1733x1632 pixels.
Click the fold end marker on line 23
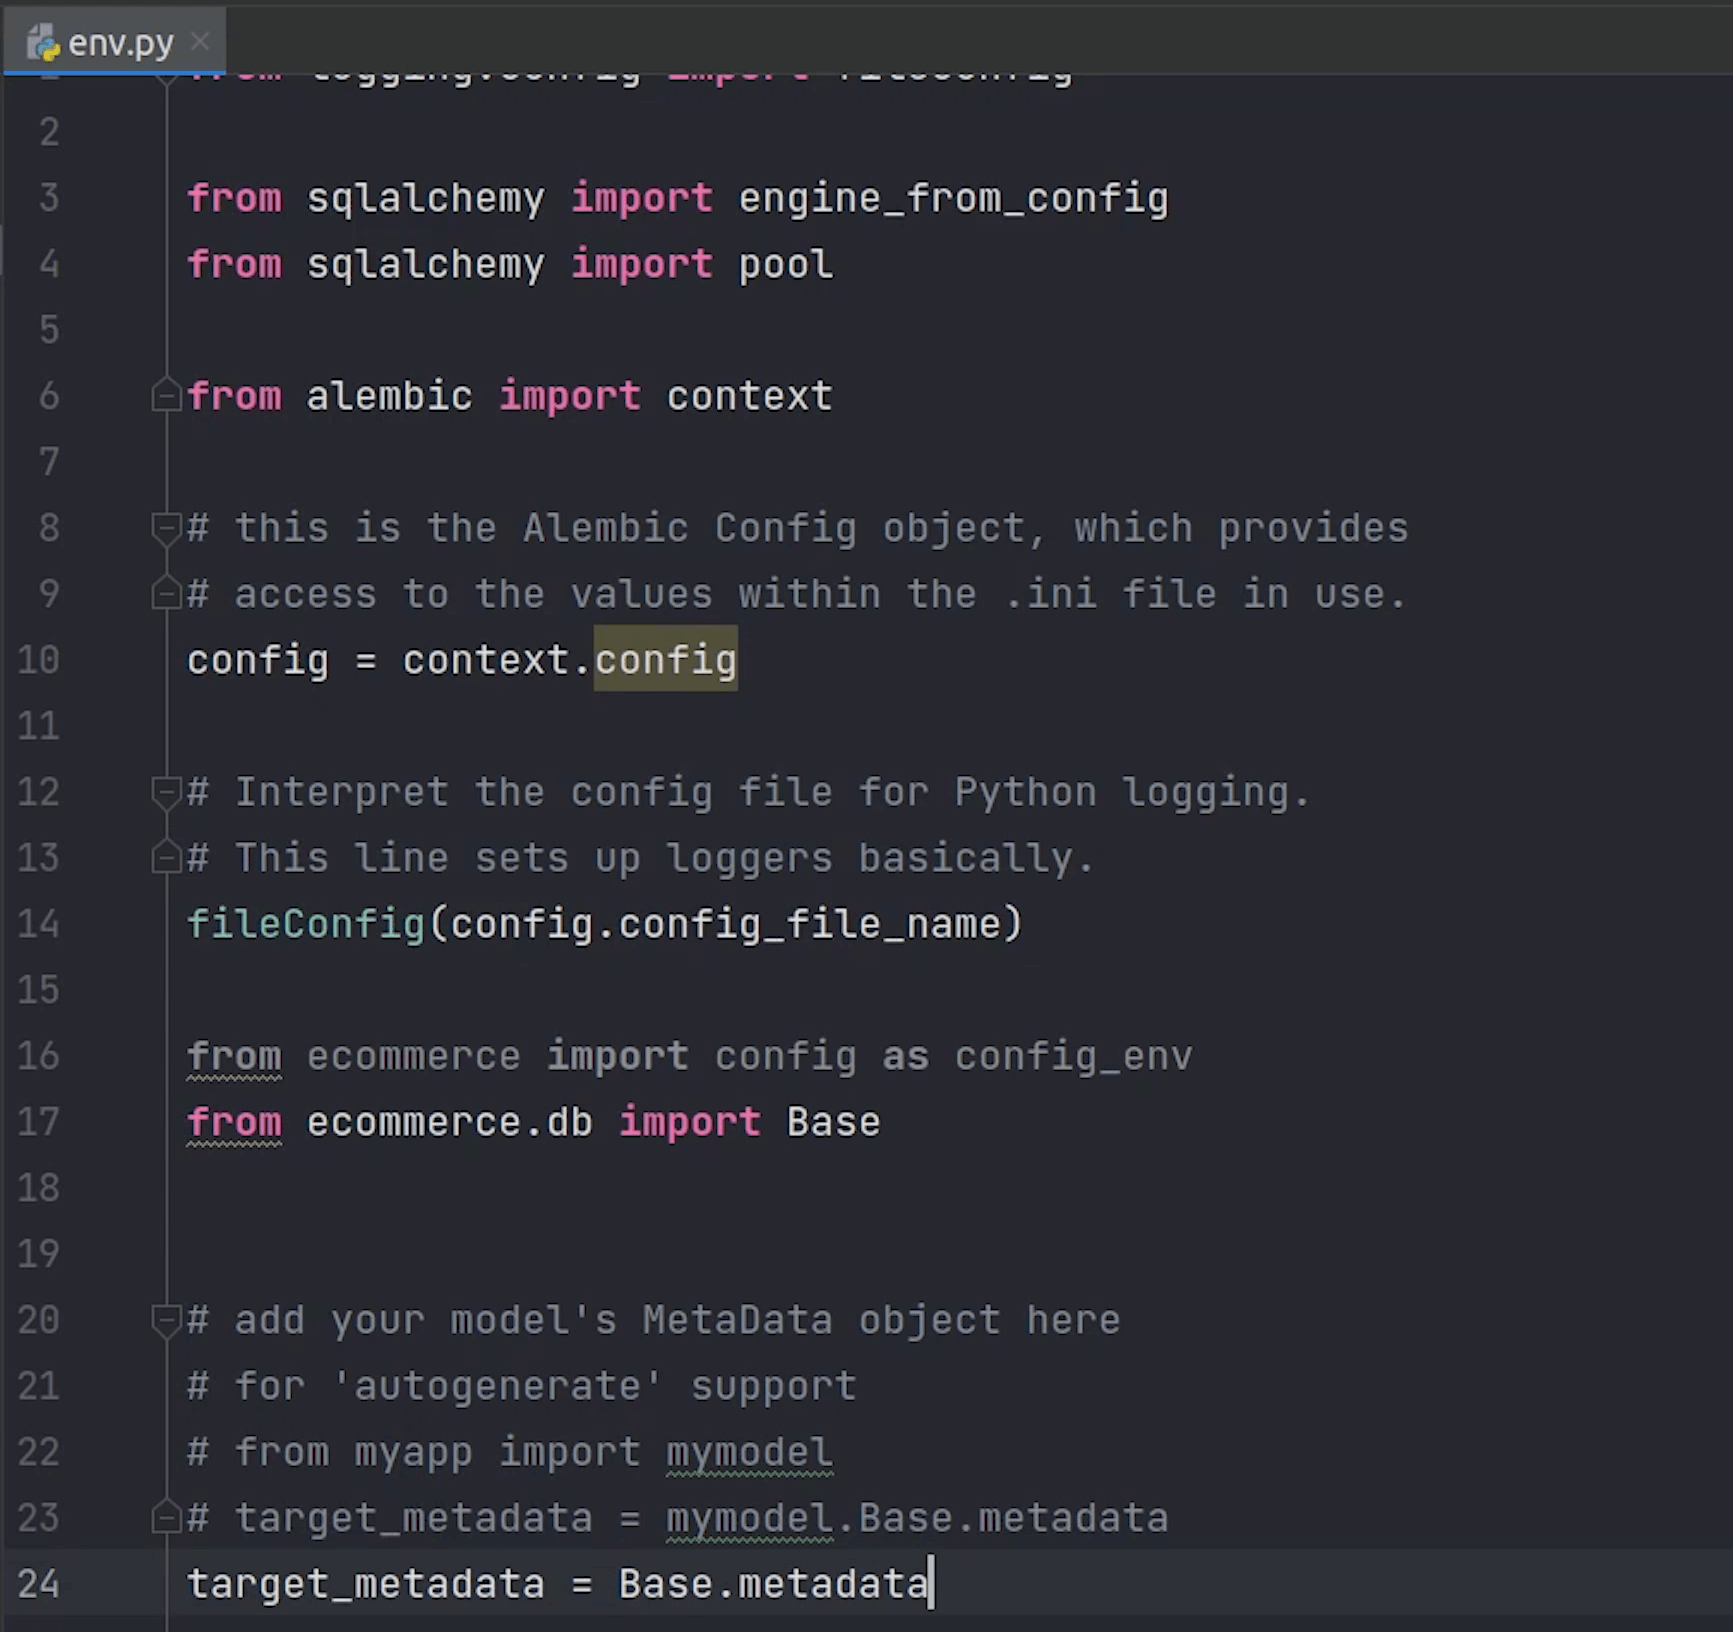click(x=165, y=1518)
